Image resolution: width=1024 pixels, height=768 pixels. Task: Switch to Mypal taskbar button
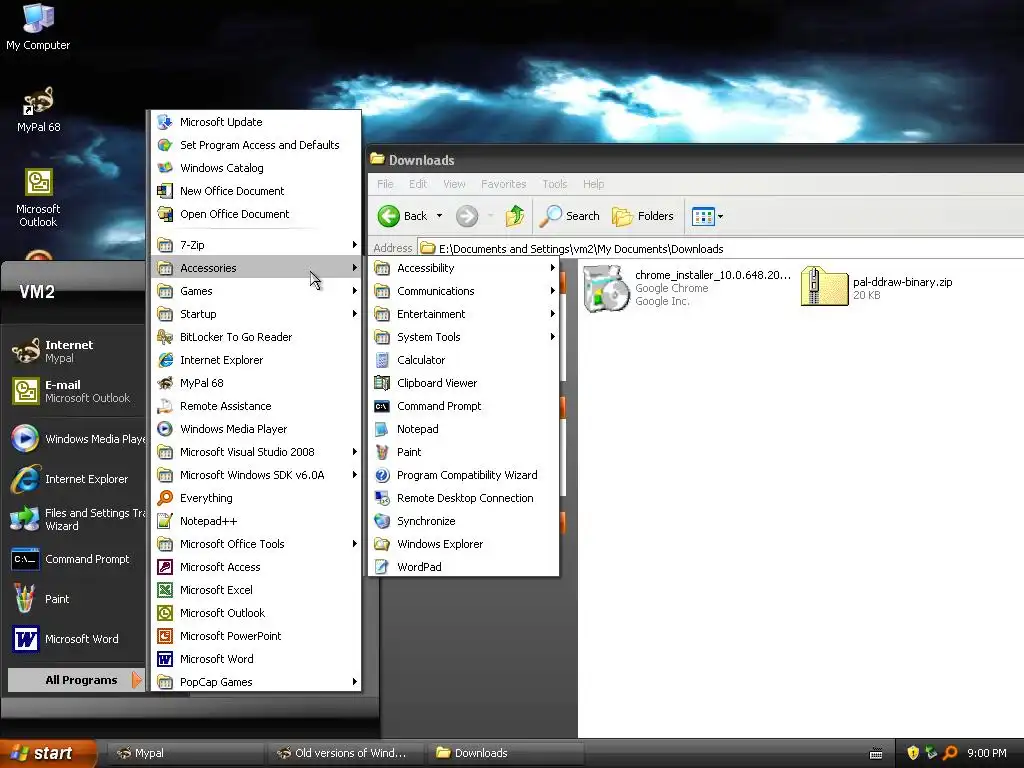[184, 753]
